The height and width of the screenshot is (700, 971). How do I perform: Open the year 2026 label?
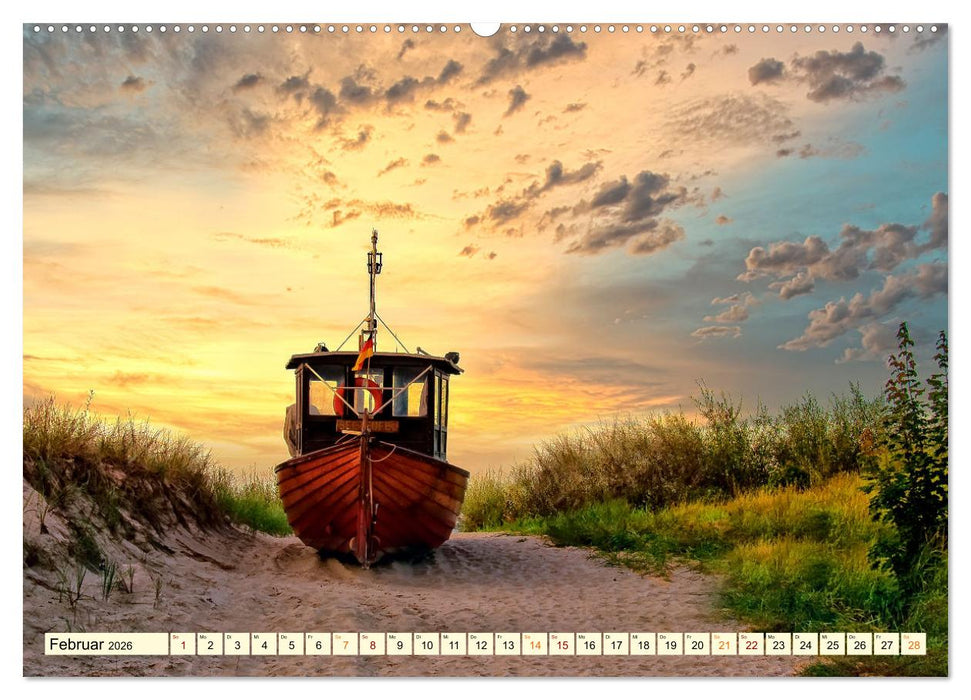[x=122, y=643]
